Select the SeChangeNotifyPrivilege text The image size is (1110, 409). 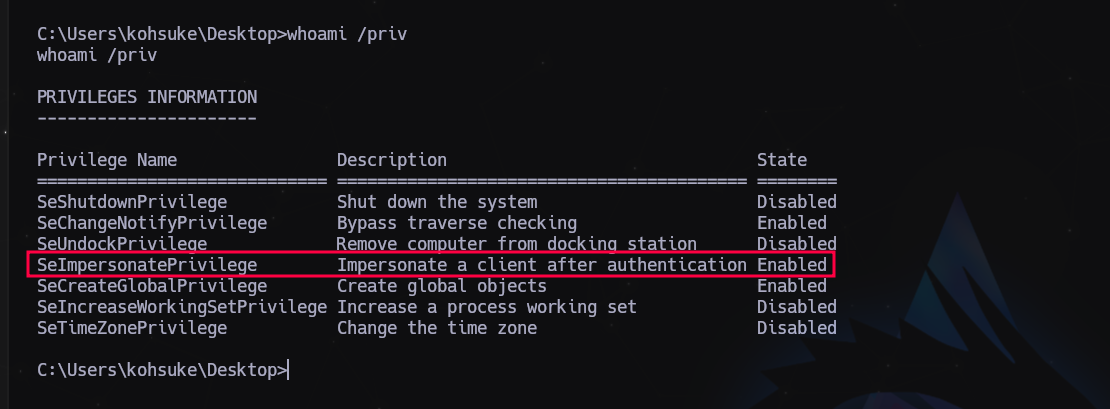(x=152, y=223)
